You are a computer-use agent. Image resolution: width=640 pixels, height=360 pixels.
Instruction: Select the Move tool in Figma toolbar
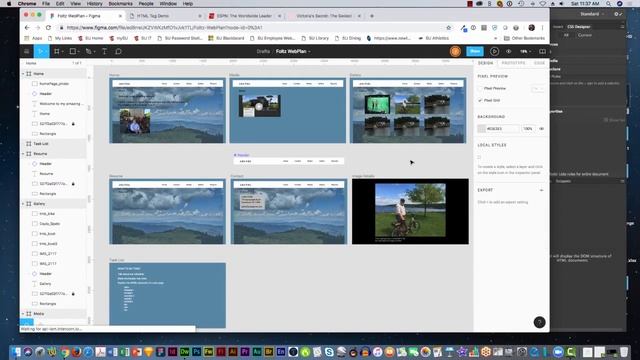pos(41,51)
